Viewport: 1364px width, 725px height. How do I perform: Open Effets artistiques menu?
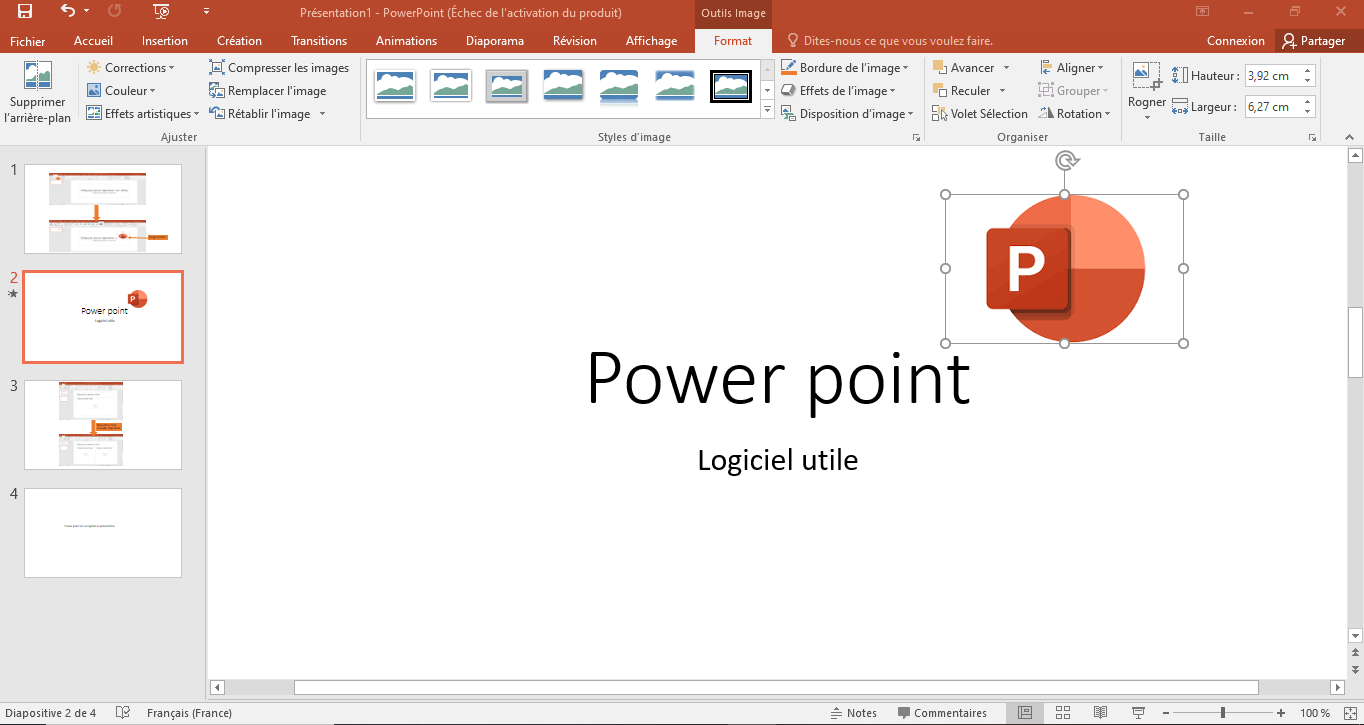tap(144, 114)
